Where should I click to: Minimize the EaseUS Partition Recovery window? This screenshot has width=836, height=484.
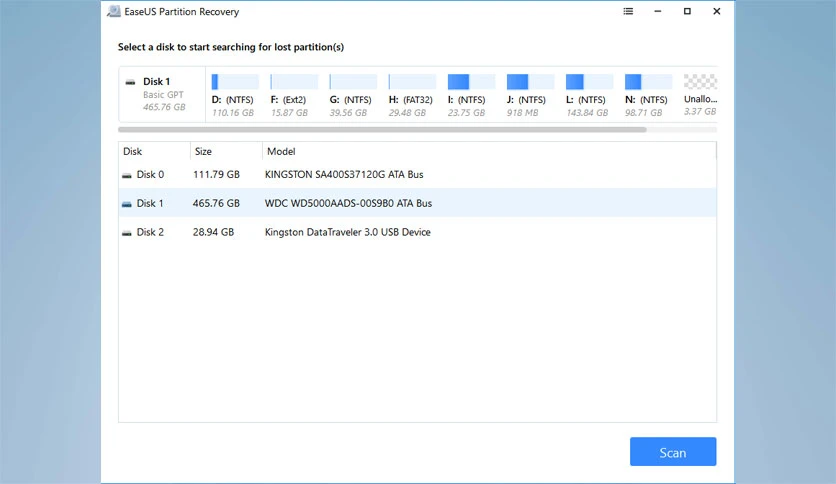coord(657,11)
